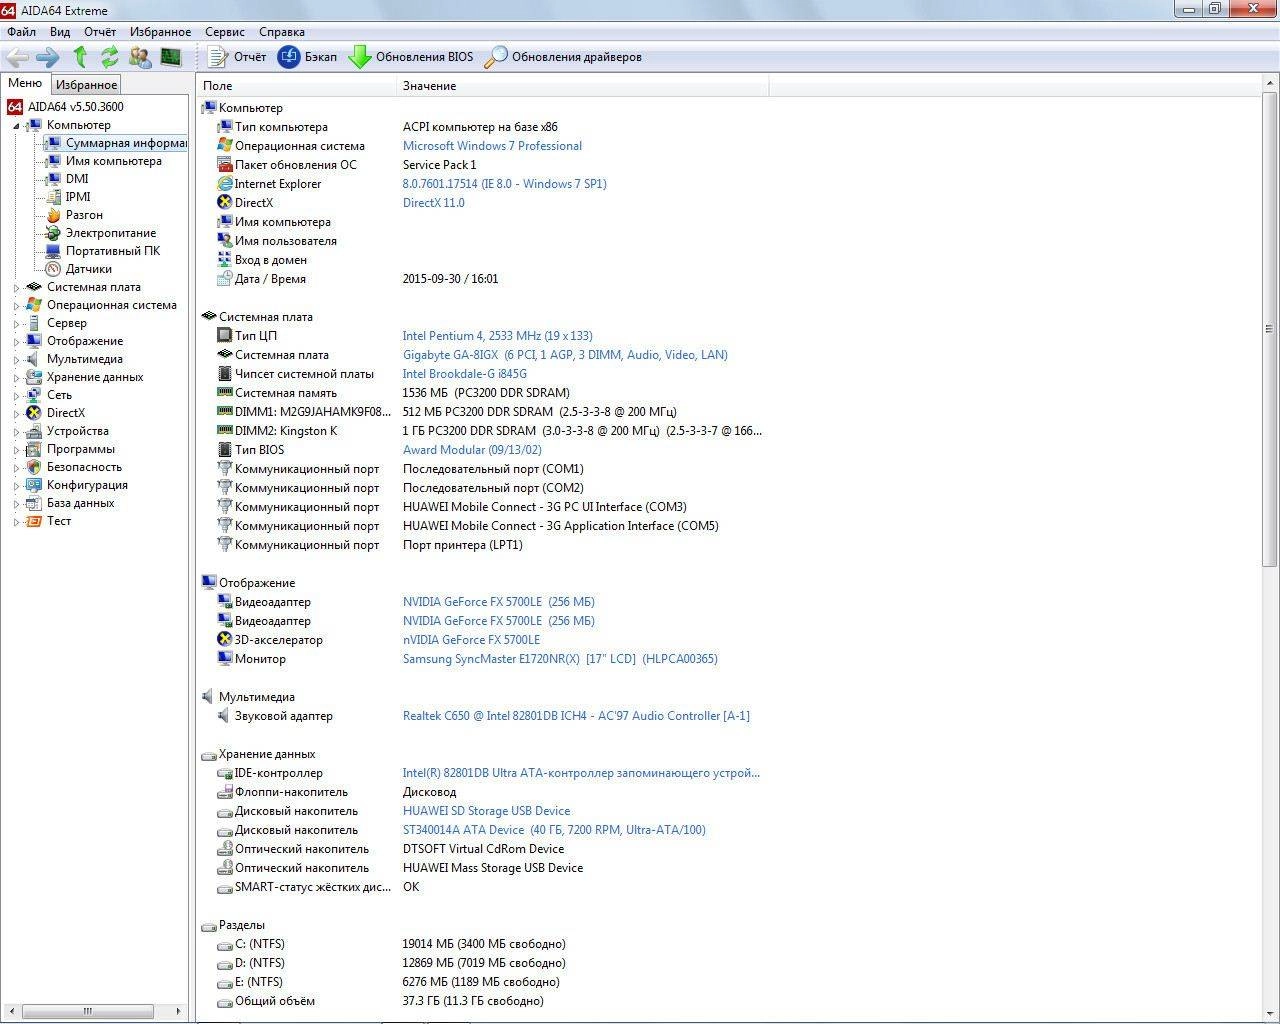Click the Поле column header
Image resolution: width=1280 pixels, height=1024 pixels.
click(x=297, y=86)
